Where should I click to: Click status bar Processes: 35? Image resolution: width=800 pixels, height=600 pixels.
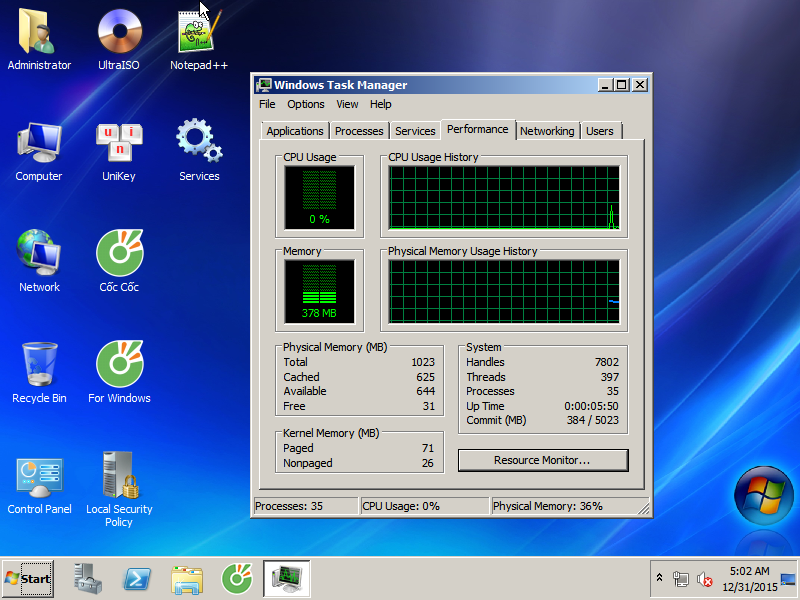tap(306, 506)
